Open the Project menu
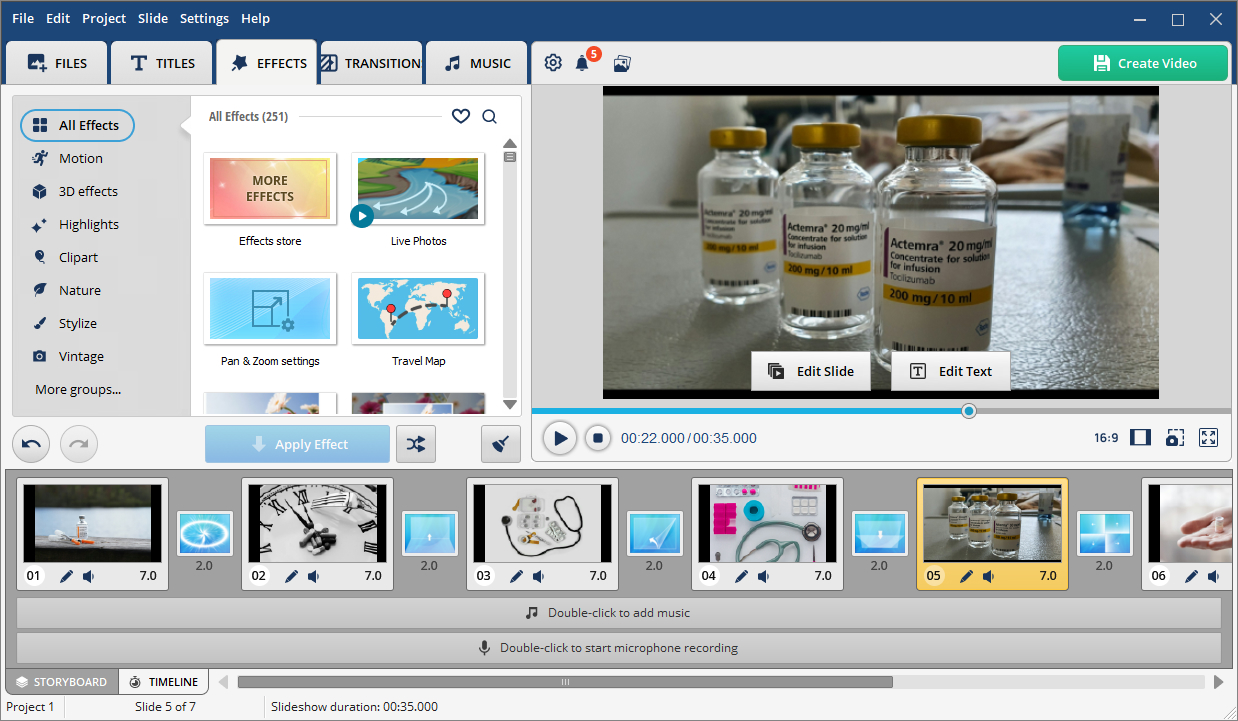 [104, 18]
